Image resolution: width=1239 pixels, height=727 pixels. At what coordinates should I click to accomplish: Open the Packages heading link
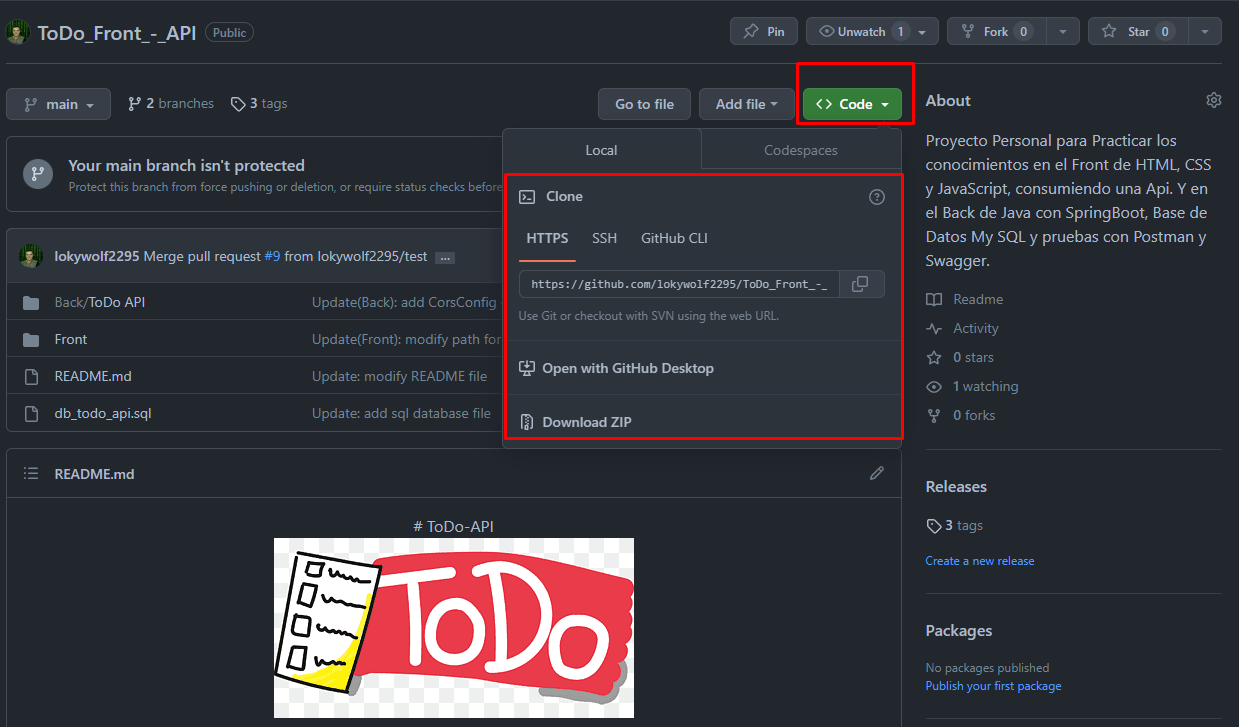959,630
